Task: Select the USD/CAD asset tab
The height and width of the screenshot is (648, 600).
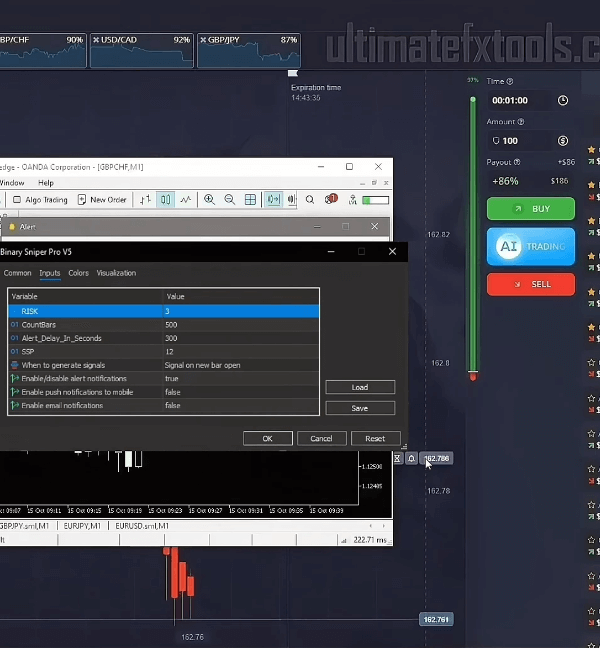Action: [x=142, y=50]
